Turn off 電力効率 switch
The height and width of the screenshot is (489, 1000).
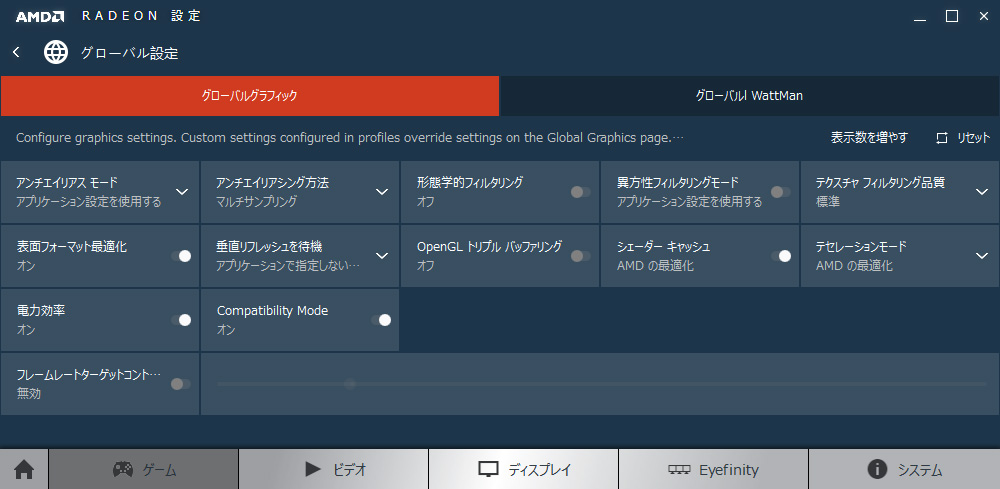[181, 320]
